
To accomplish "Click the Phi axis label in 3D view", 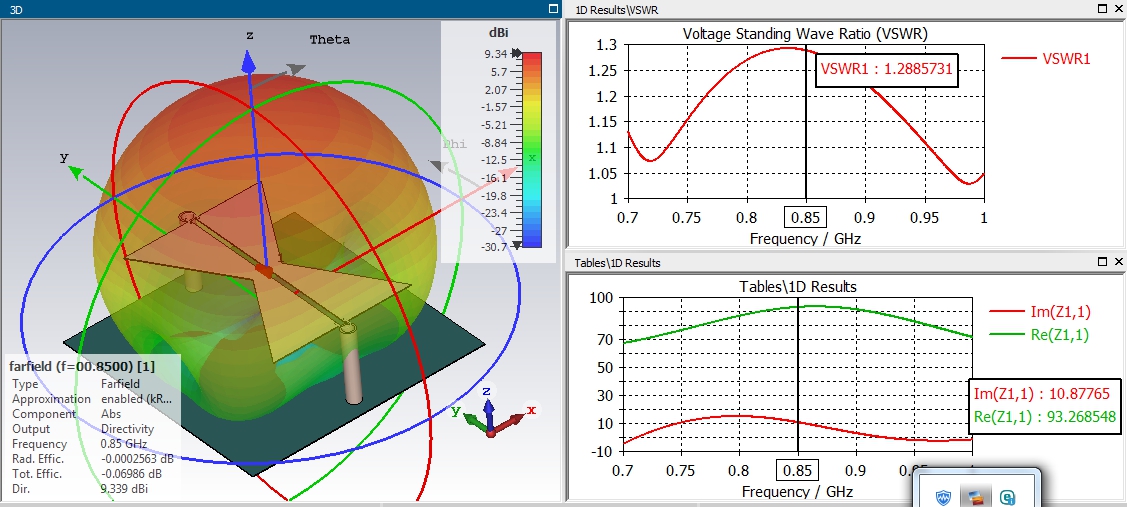I will tap(454, 144).
